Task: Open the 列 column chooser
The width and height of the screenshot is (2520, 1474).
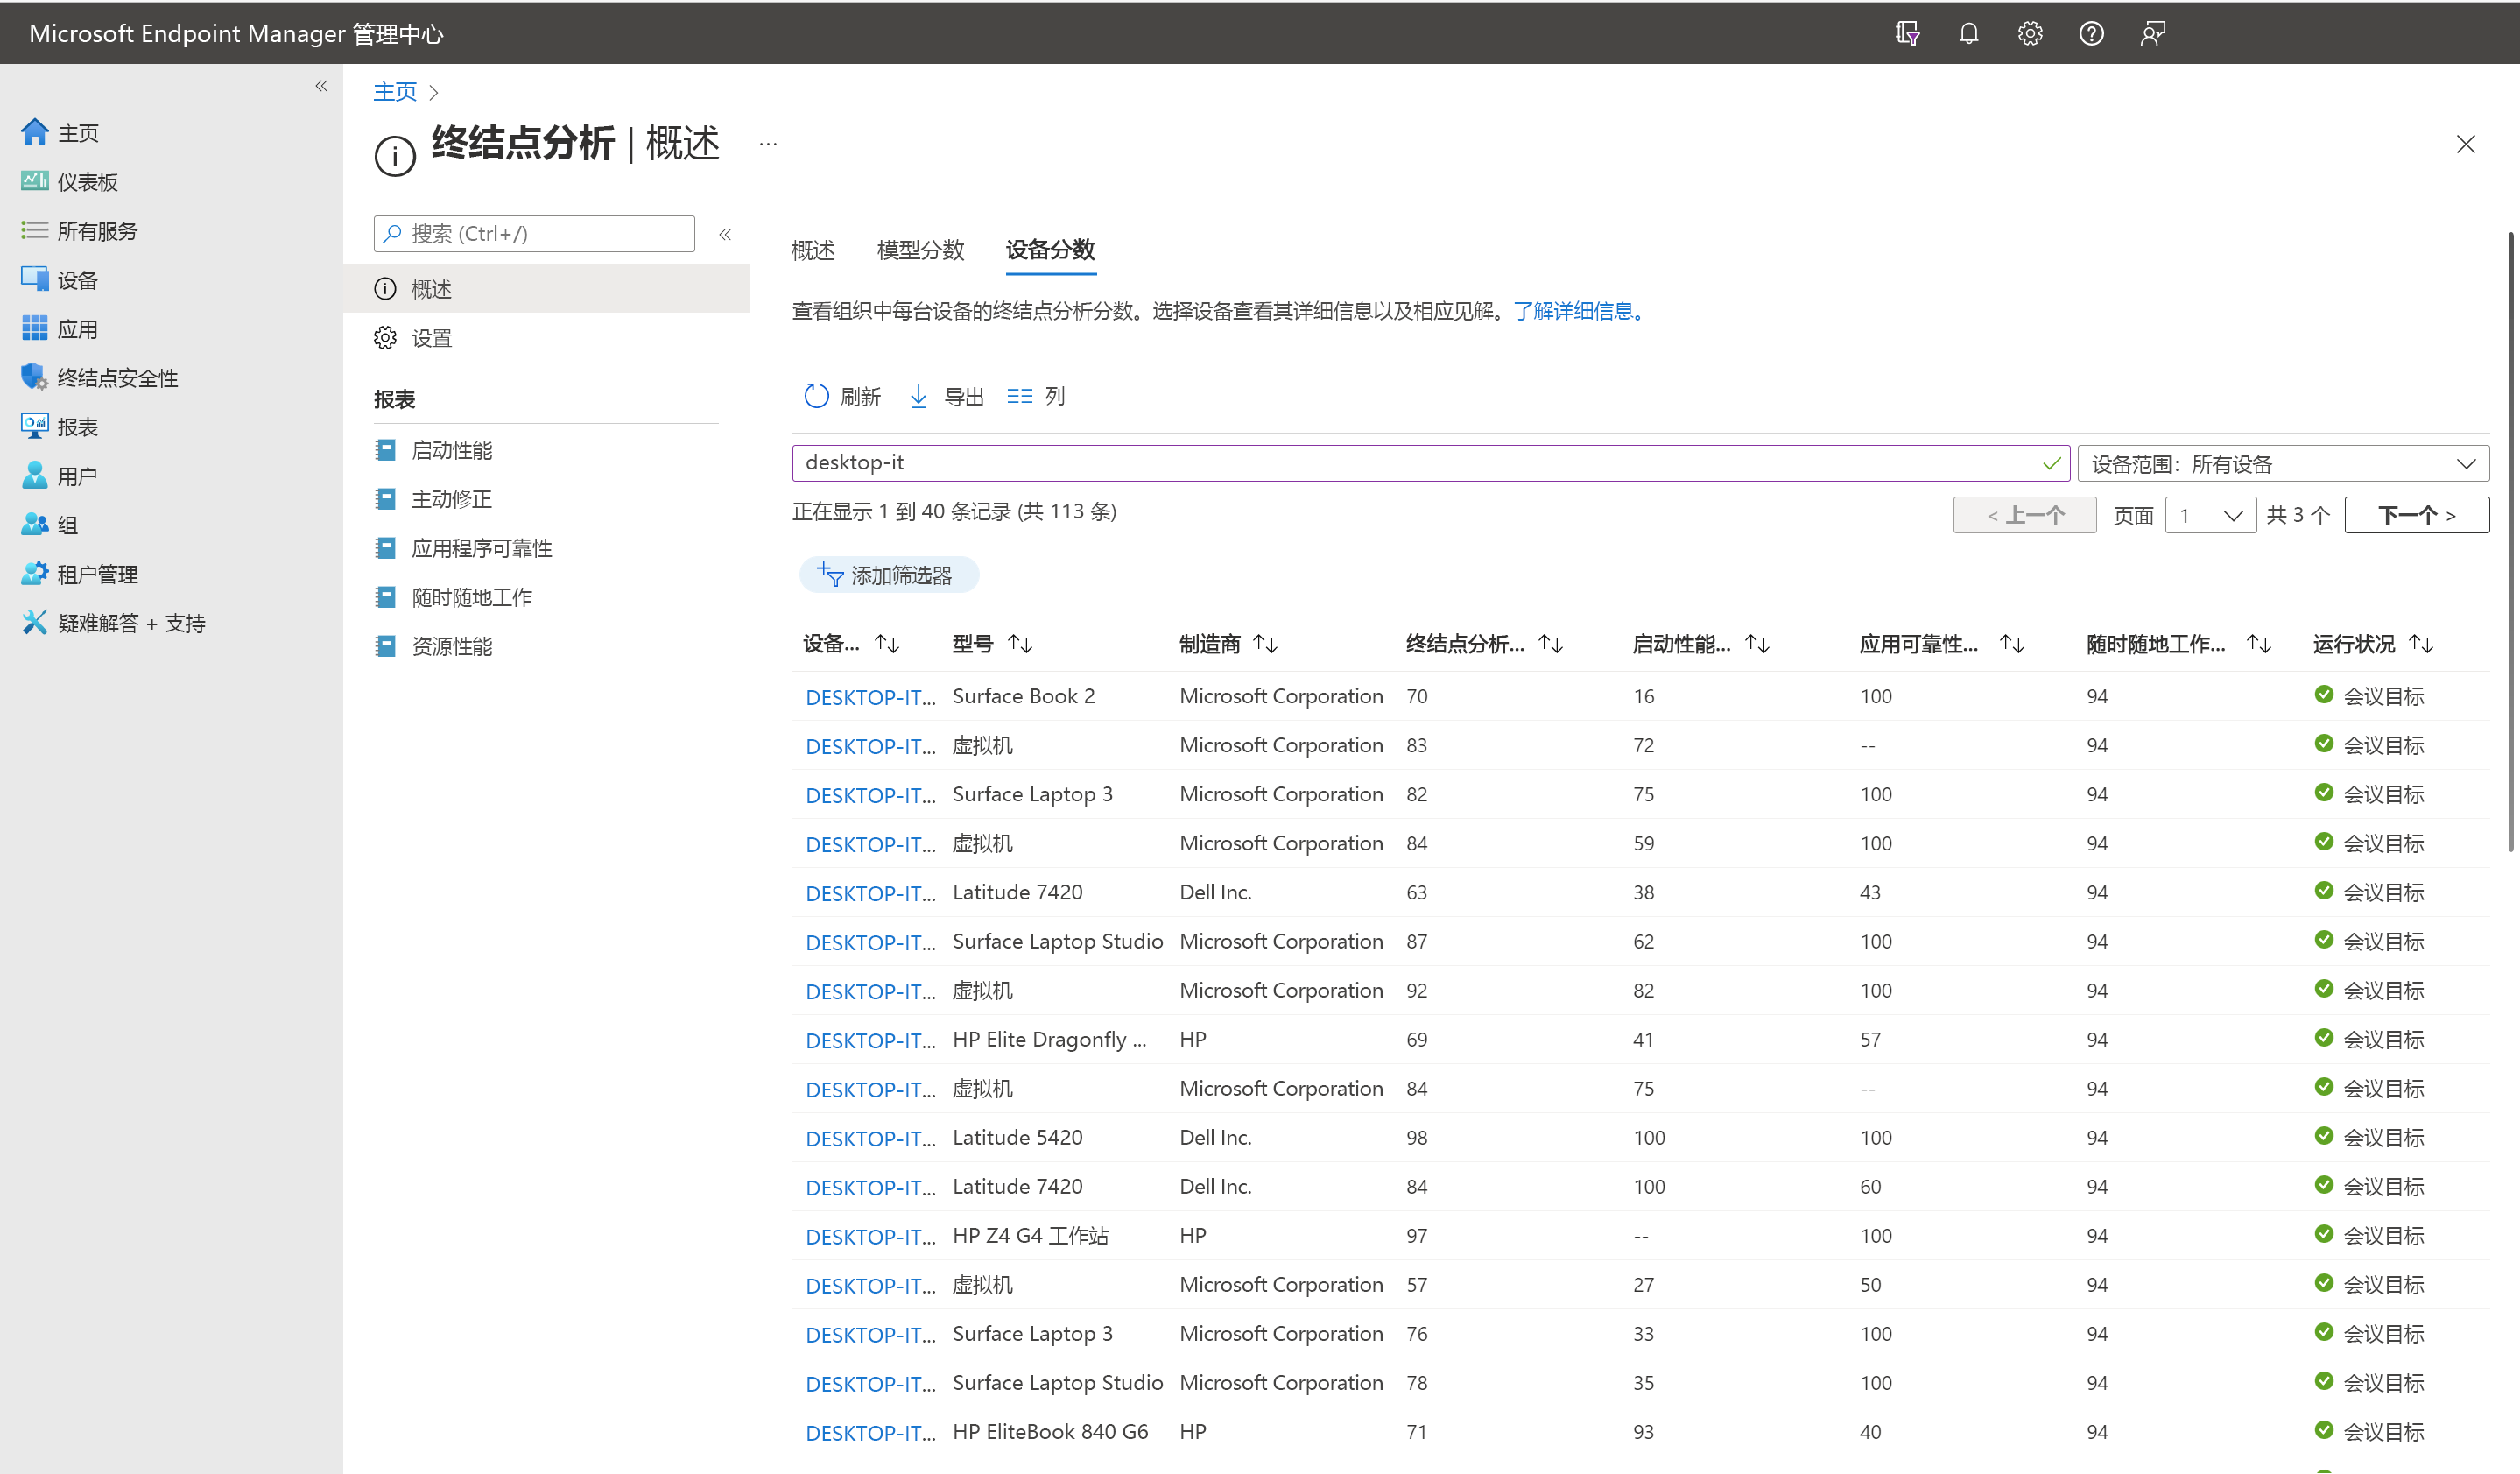Action: tap(1036, 397)
